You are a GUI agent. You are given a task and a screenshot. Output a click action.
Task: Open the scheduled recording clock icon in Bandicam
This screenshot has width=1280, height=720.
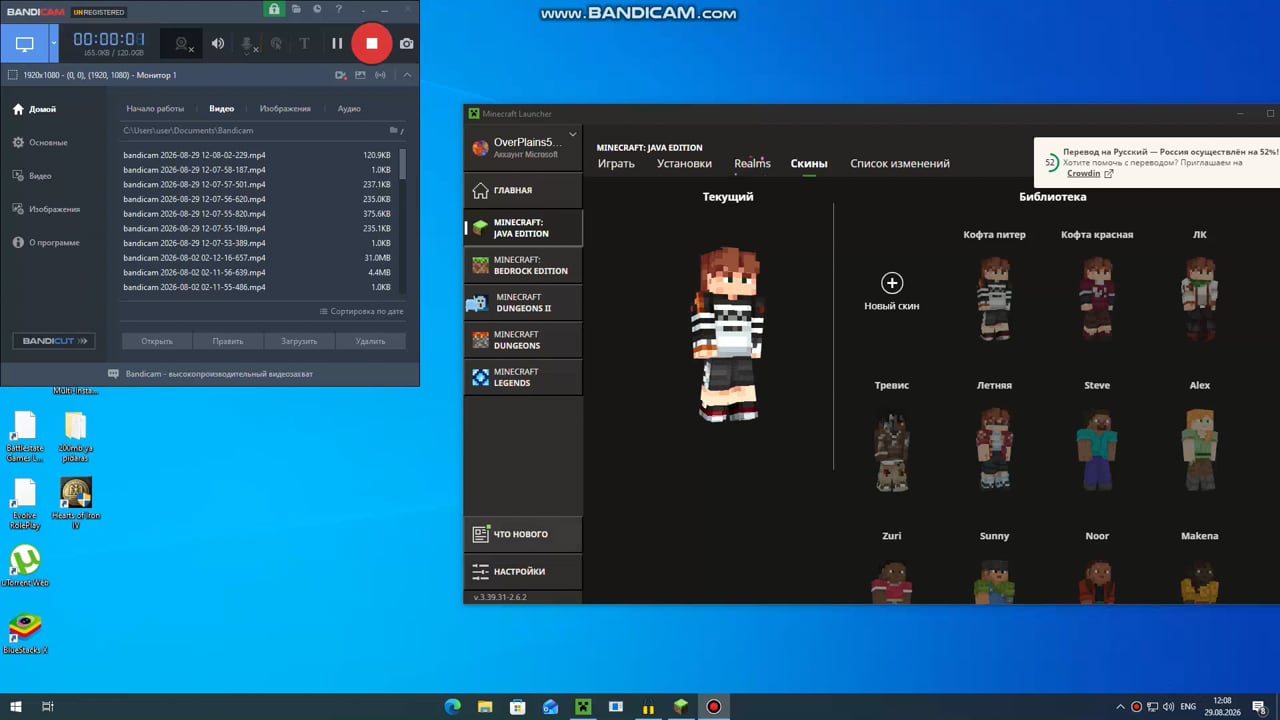[318, 9]
